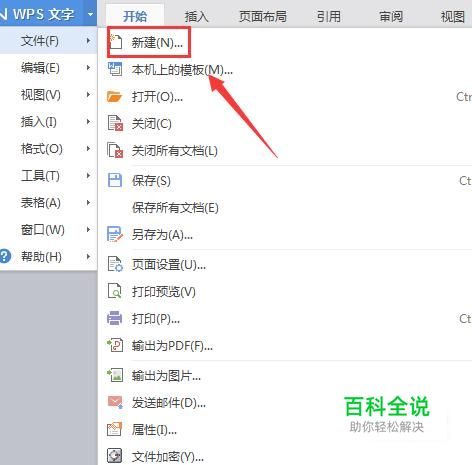Expand the 窗口(W) submenu arrow
The width and height of the screenshot is (472, 465).
click(x=88, y=229)
